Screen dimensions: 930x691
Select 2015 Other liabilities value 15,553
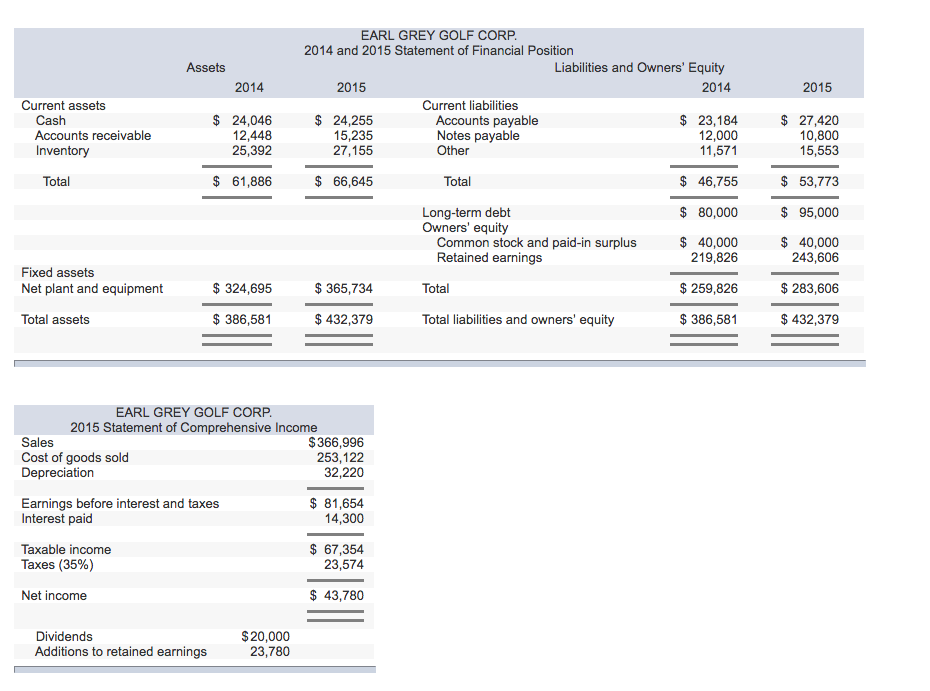point(819,151)
